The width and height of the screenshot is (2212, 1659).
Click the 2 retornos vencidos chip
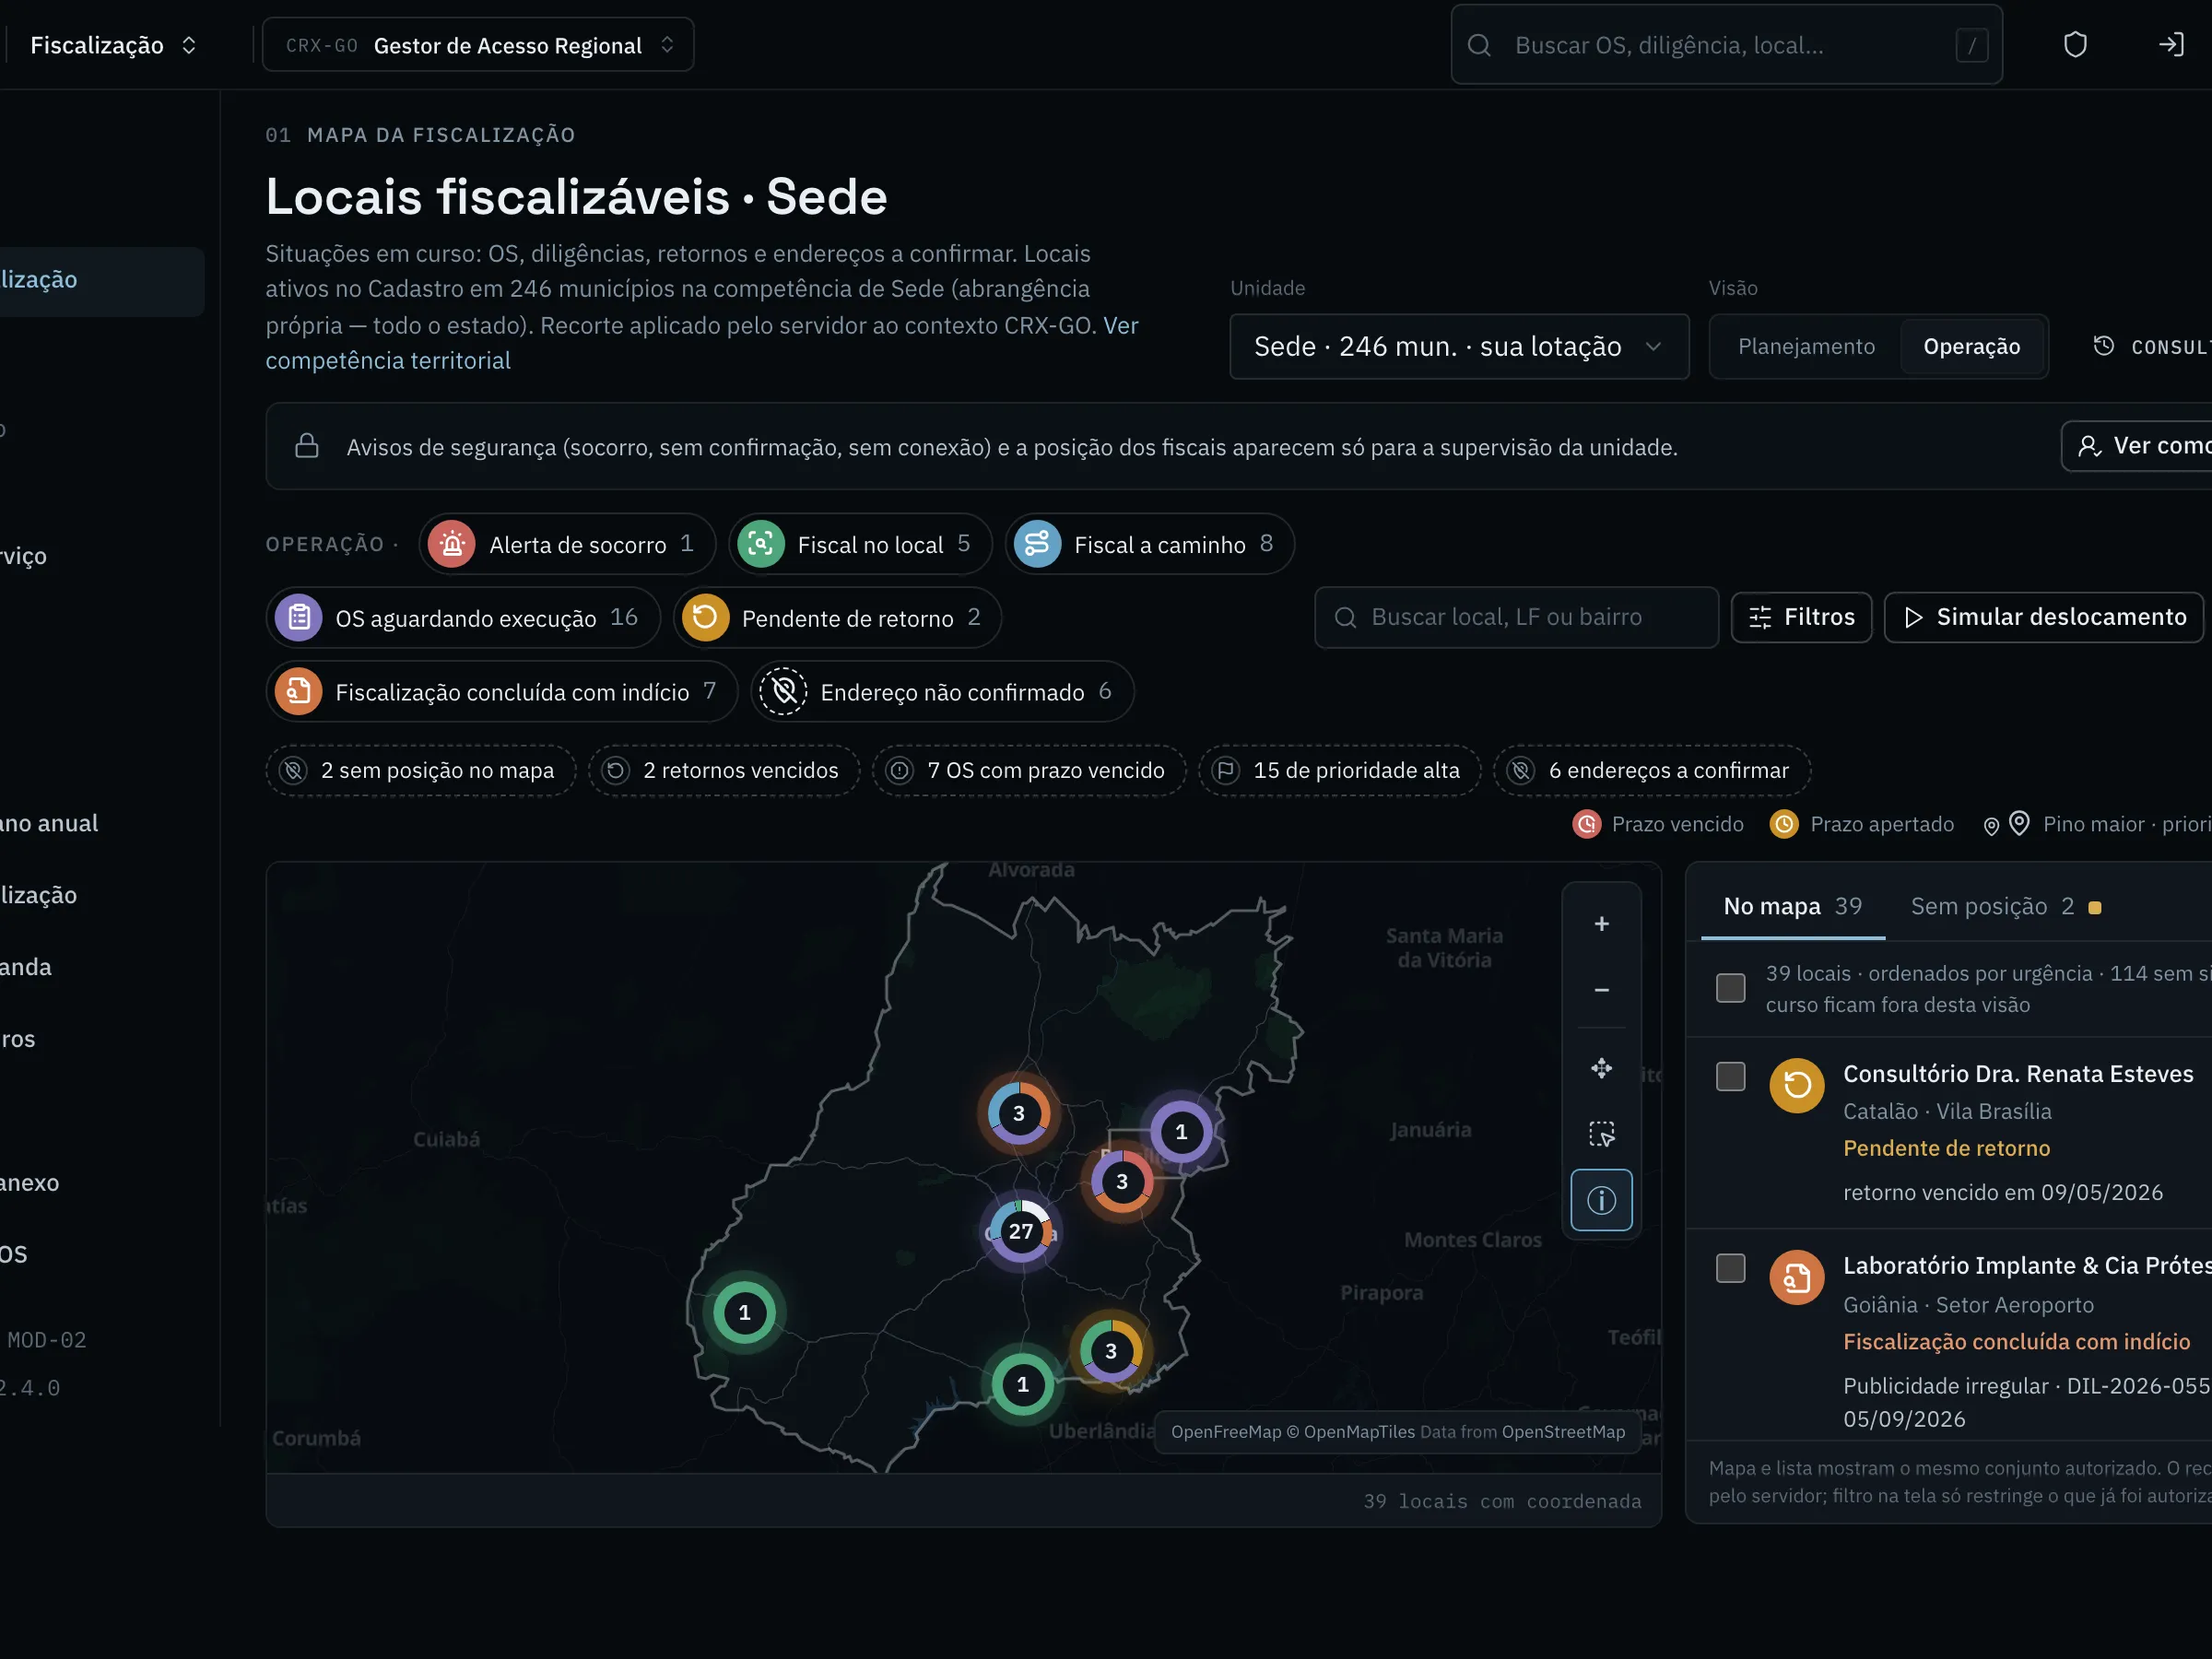point(724,770)
